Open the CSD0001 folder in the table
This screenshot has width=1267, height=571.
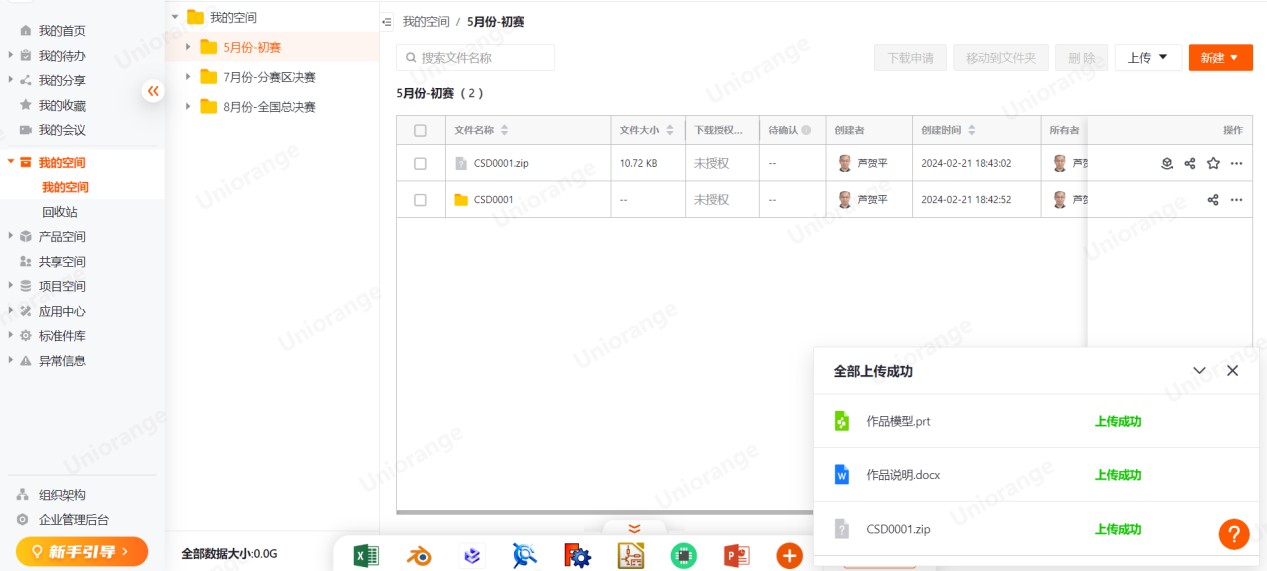pos(493,200)
